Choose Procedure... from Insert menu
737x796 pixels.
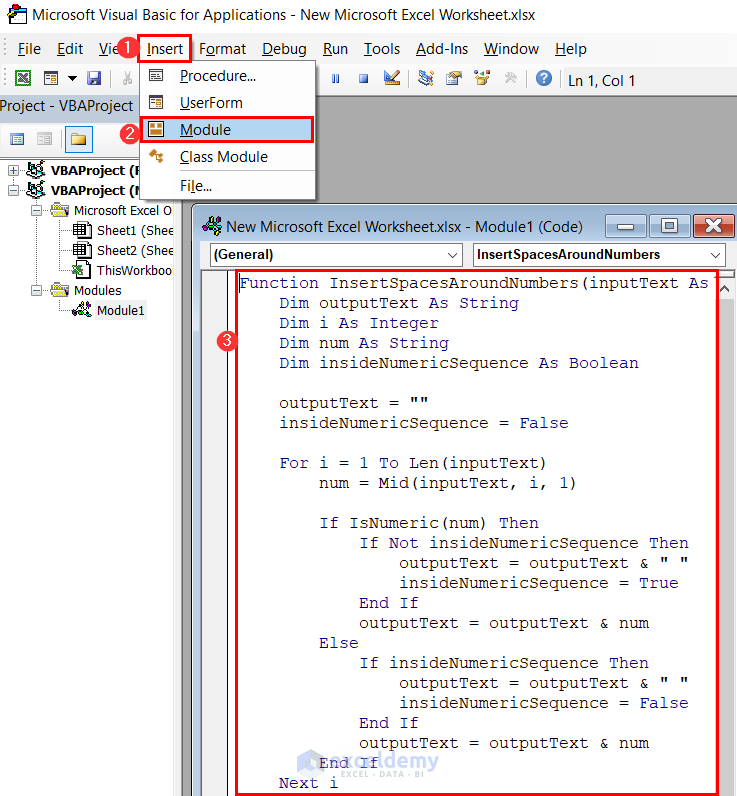pos(227,76)
